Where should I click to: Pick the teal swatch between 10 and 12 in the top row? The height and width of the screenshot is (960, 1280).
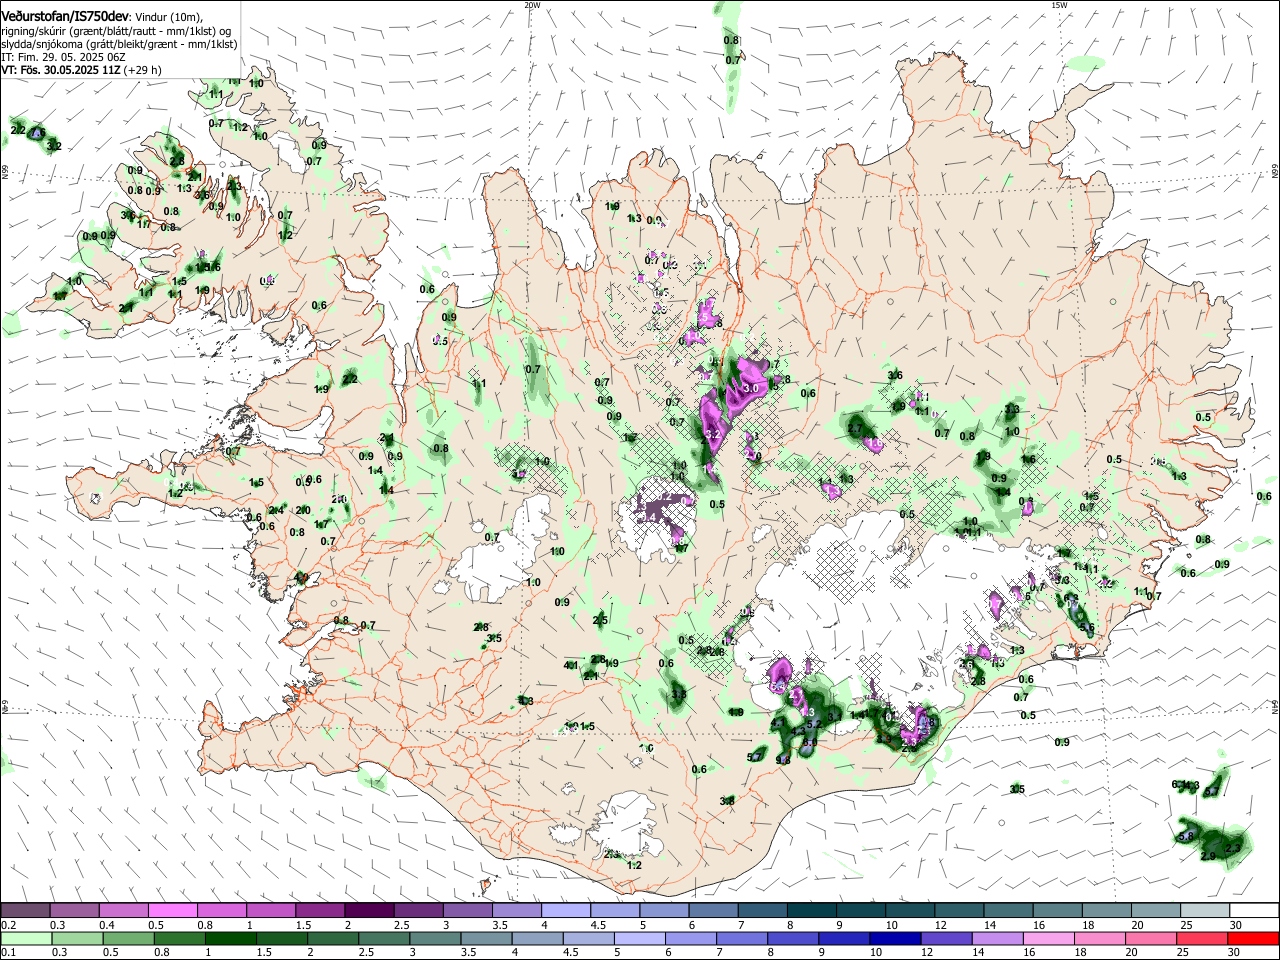(x=909, y=911)
